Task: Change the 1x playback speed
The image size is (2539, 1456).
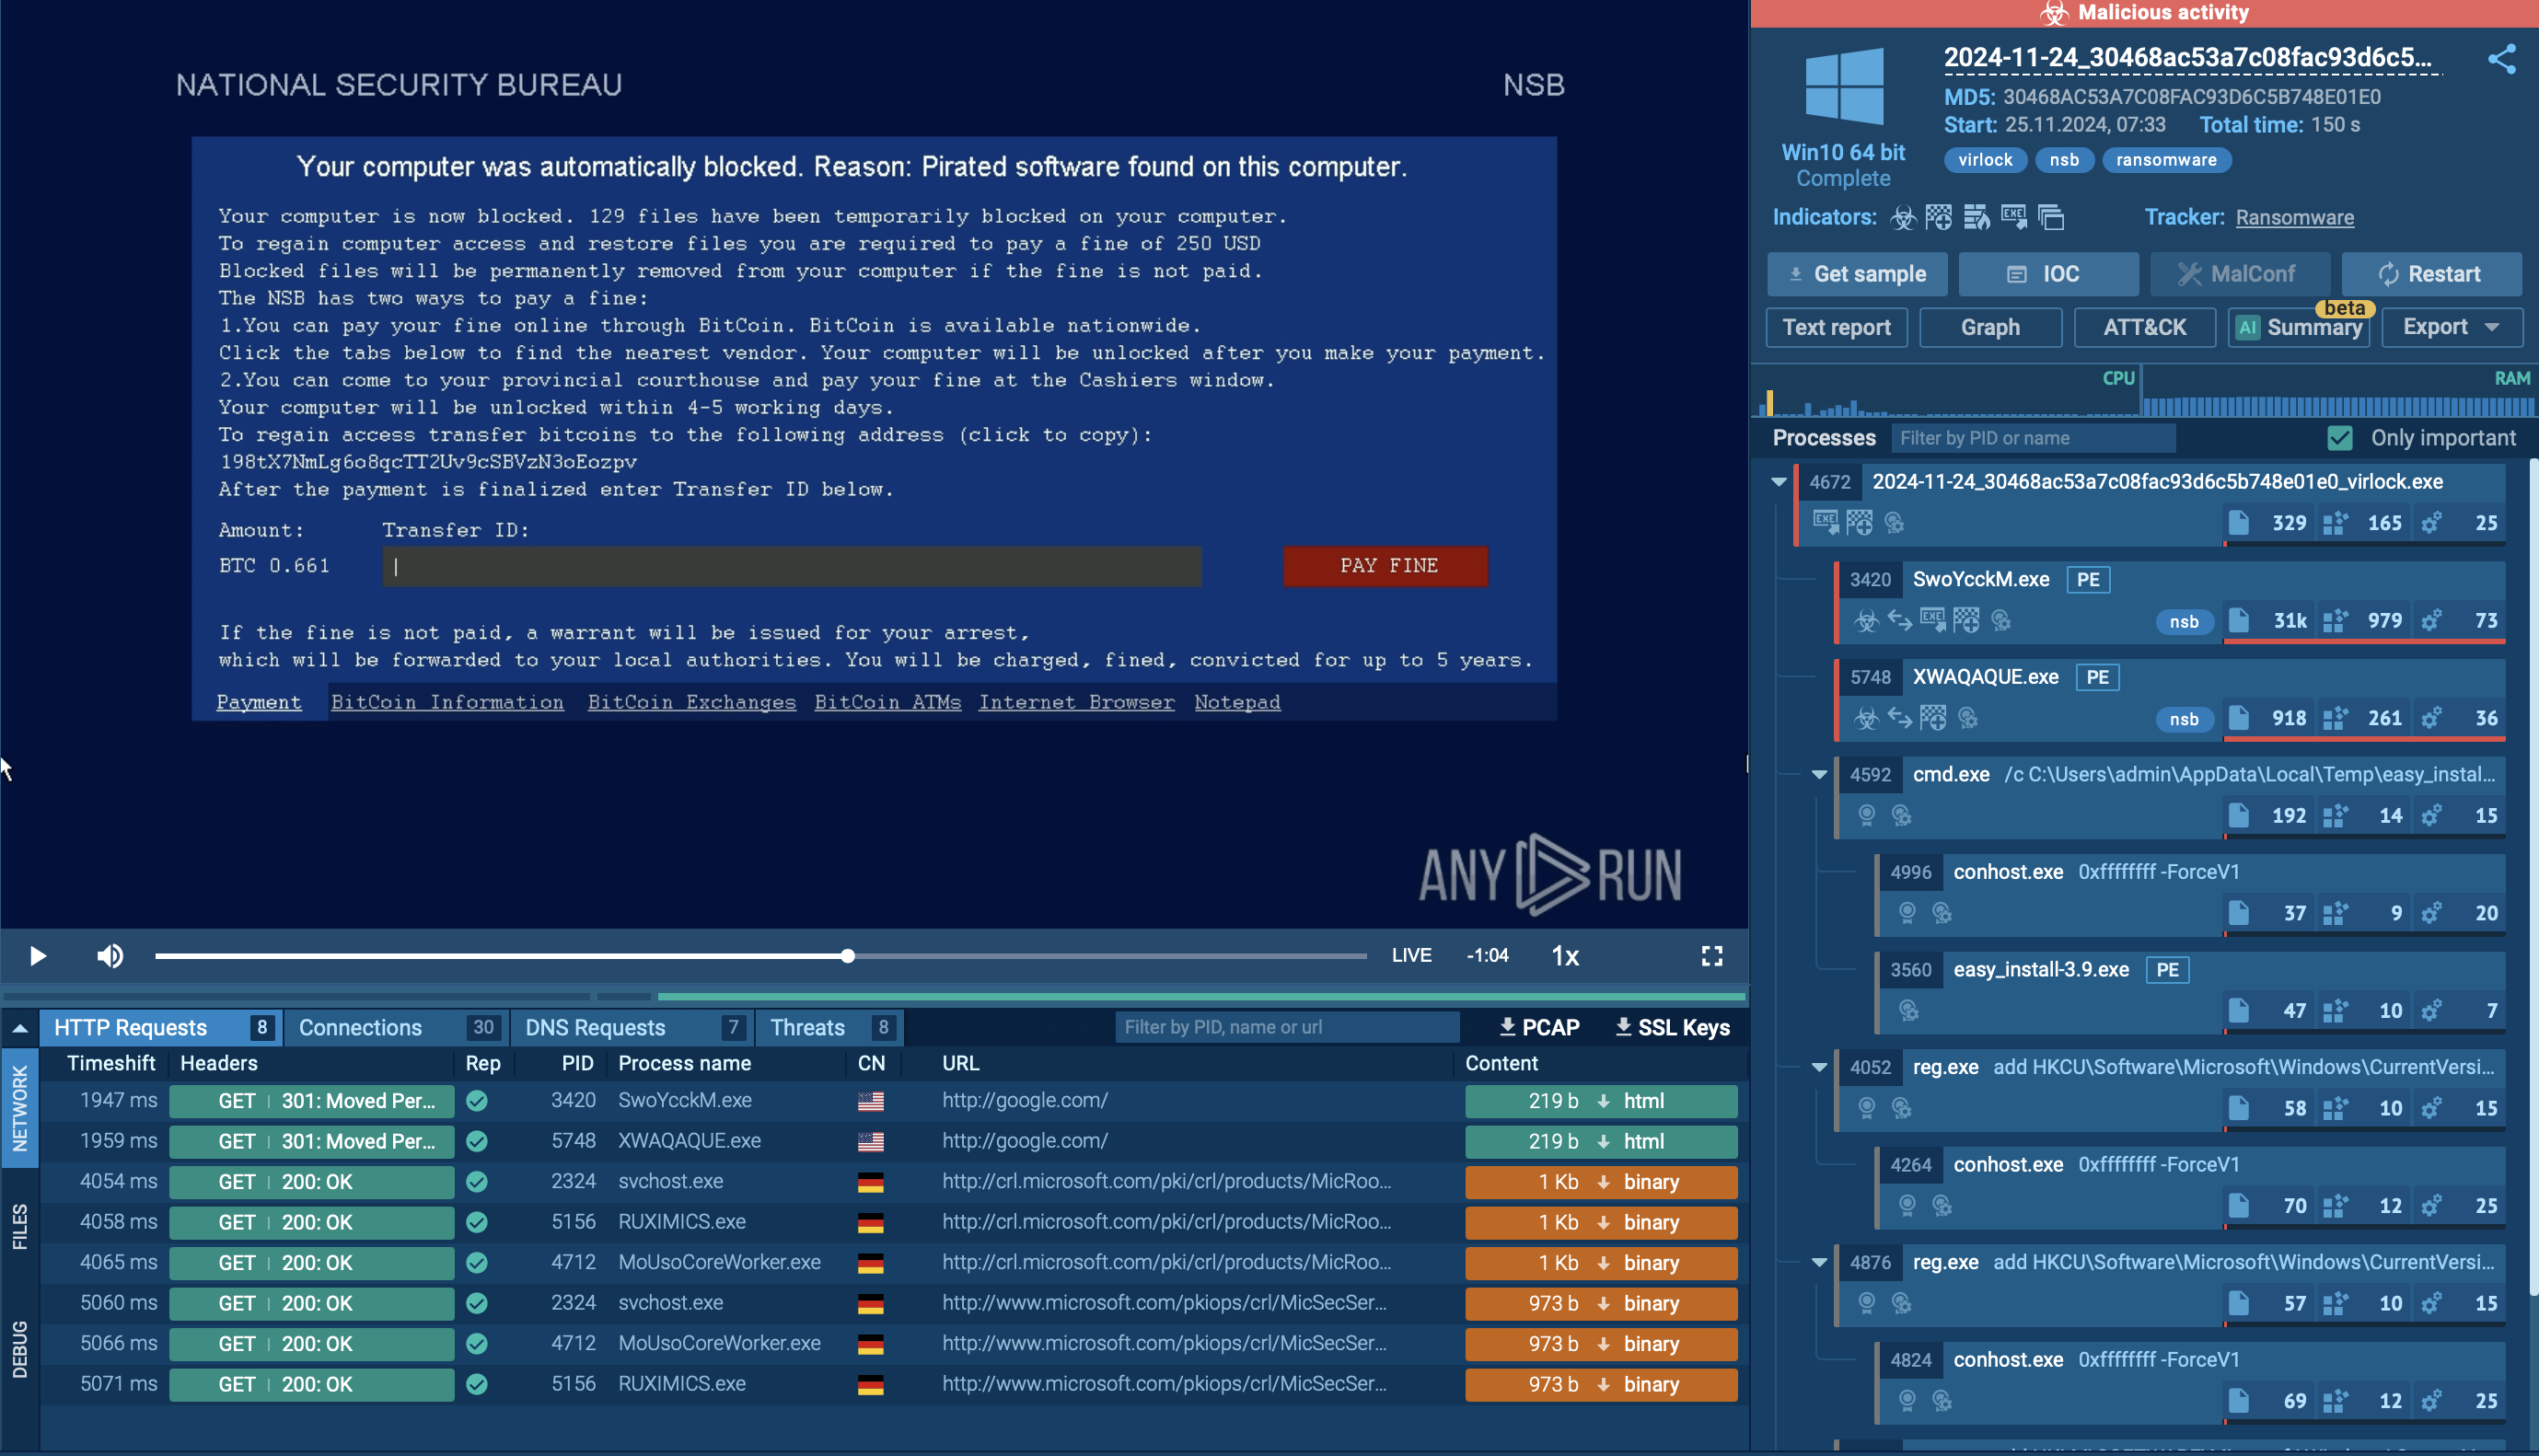Action: pyautogui.click(x=1564, y=956)
